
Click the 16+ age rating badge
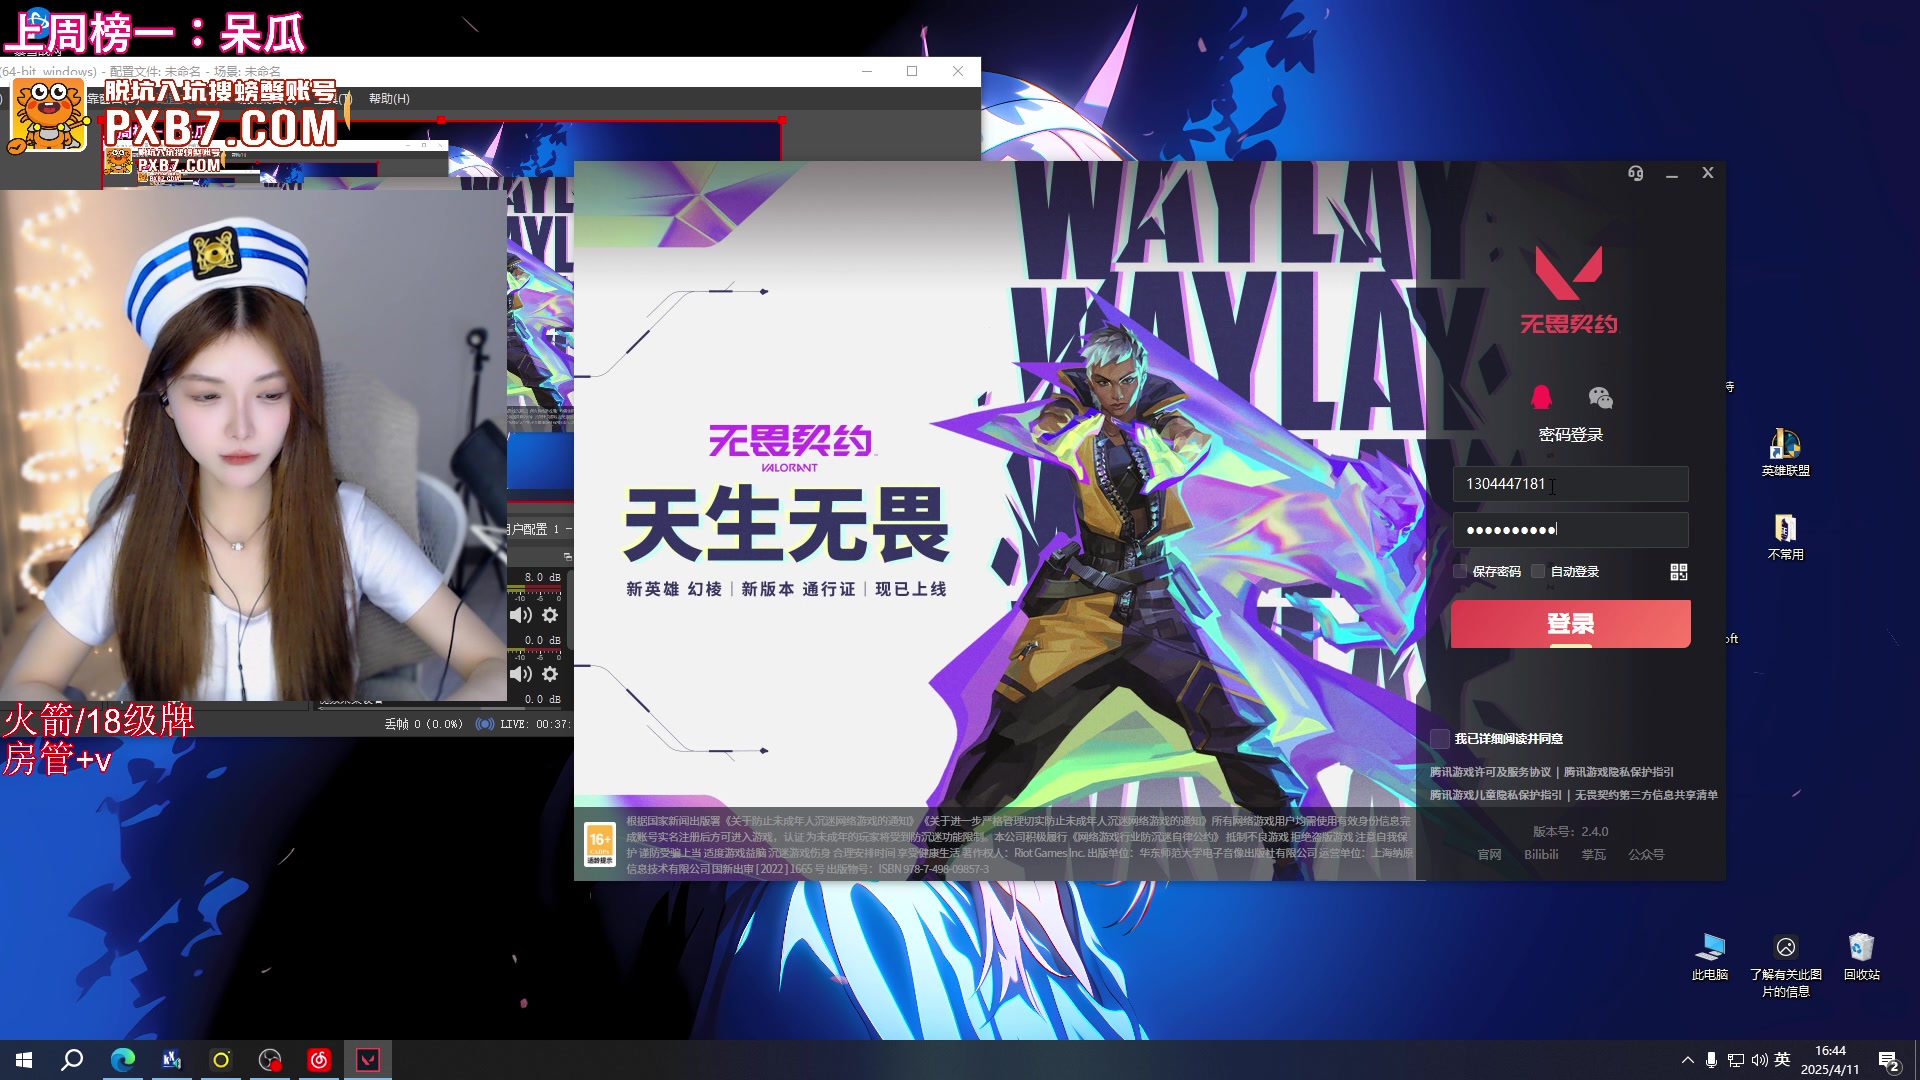(x=599, y=846)
